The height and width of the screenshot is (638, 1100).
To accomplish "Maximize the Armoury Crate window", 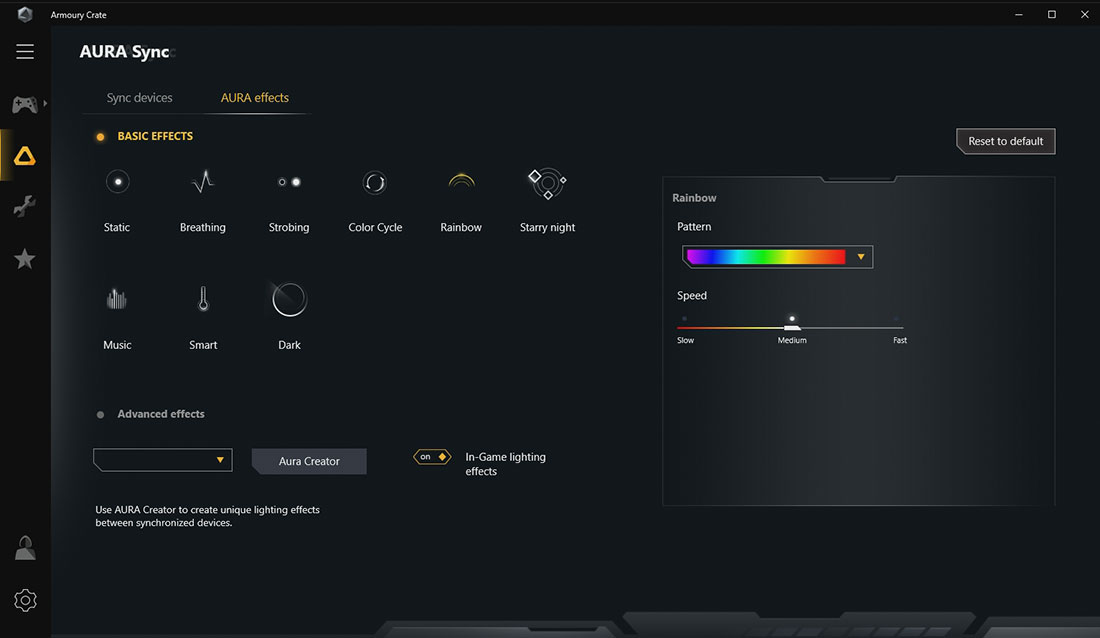I will [1052, 14].
